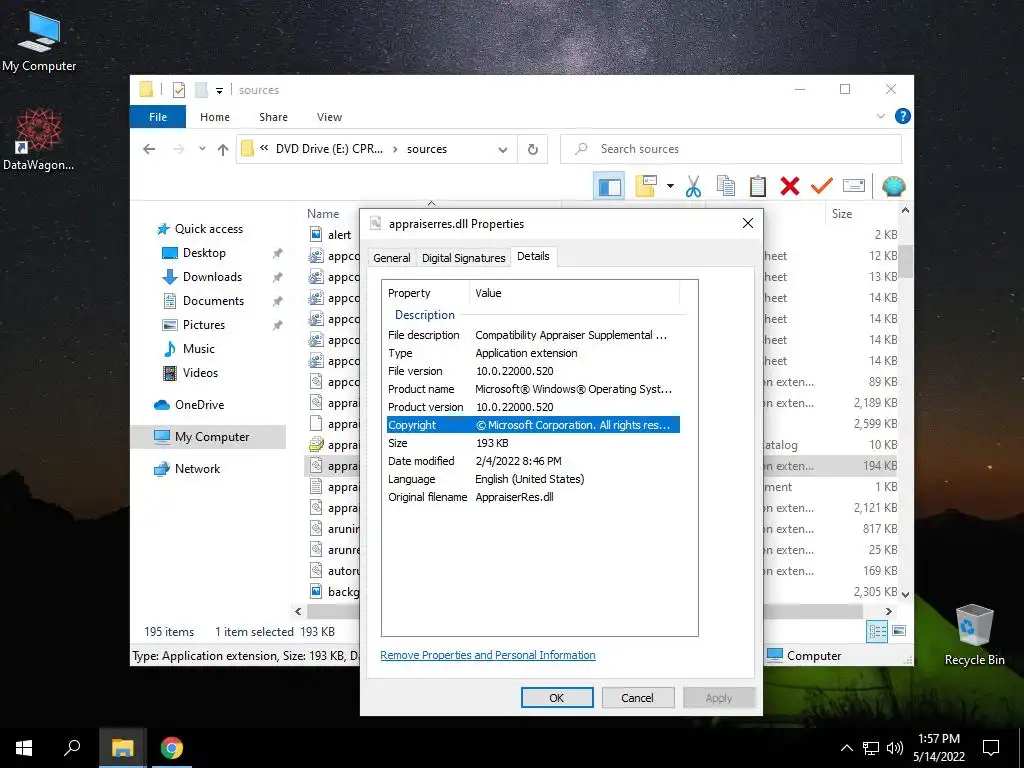This screenshot has height=768, width=1024.
Task: Click the volume speaker tray icon
Action: pyautogui.click(x=895, y=748)
